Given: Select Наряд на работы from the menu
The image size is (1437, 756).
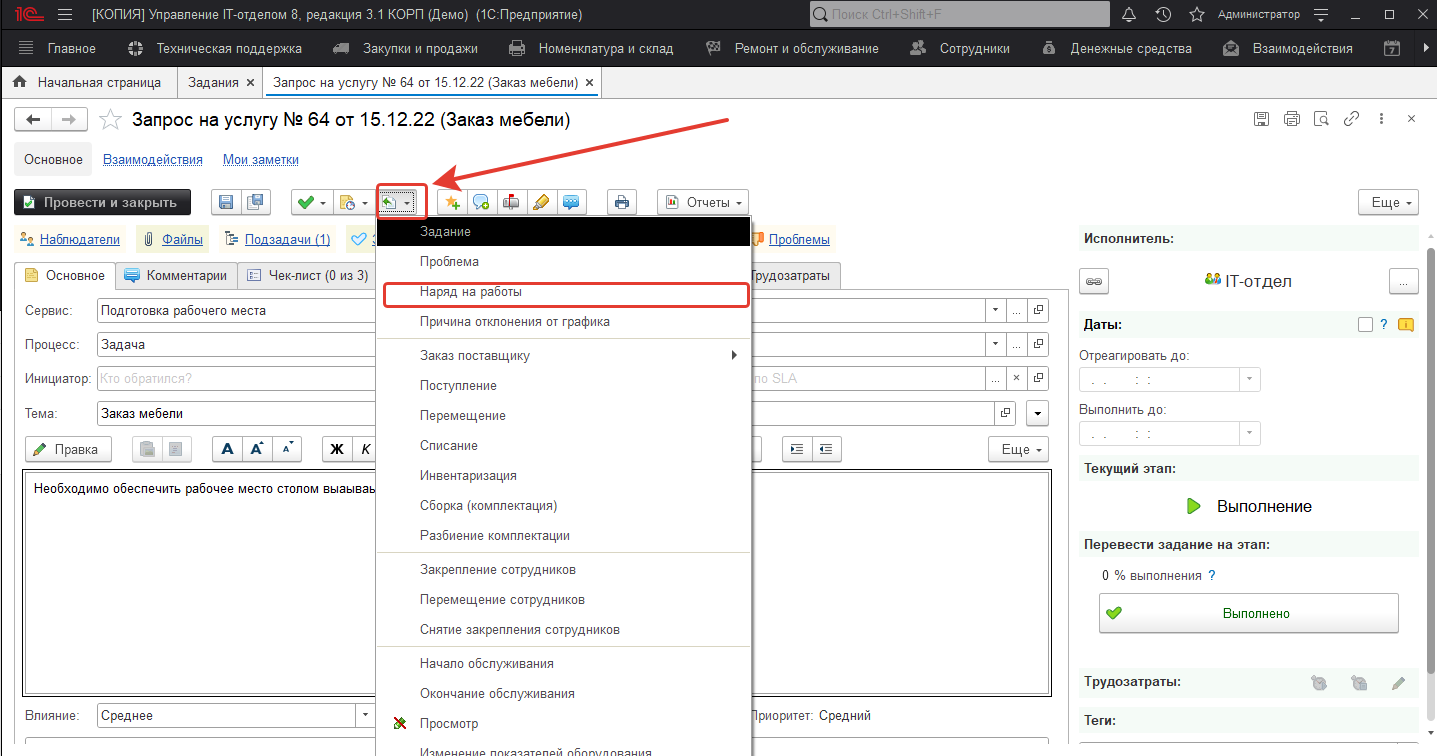Looking at the screenshot, I should [471, 293].
